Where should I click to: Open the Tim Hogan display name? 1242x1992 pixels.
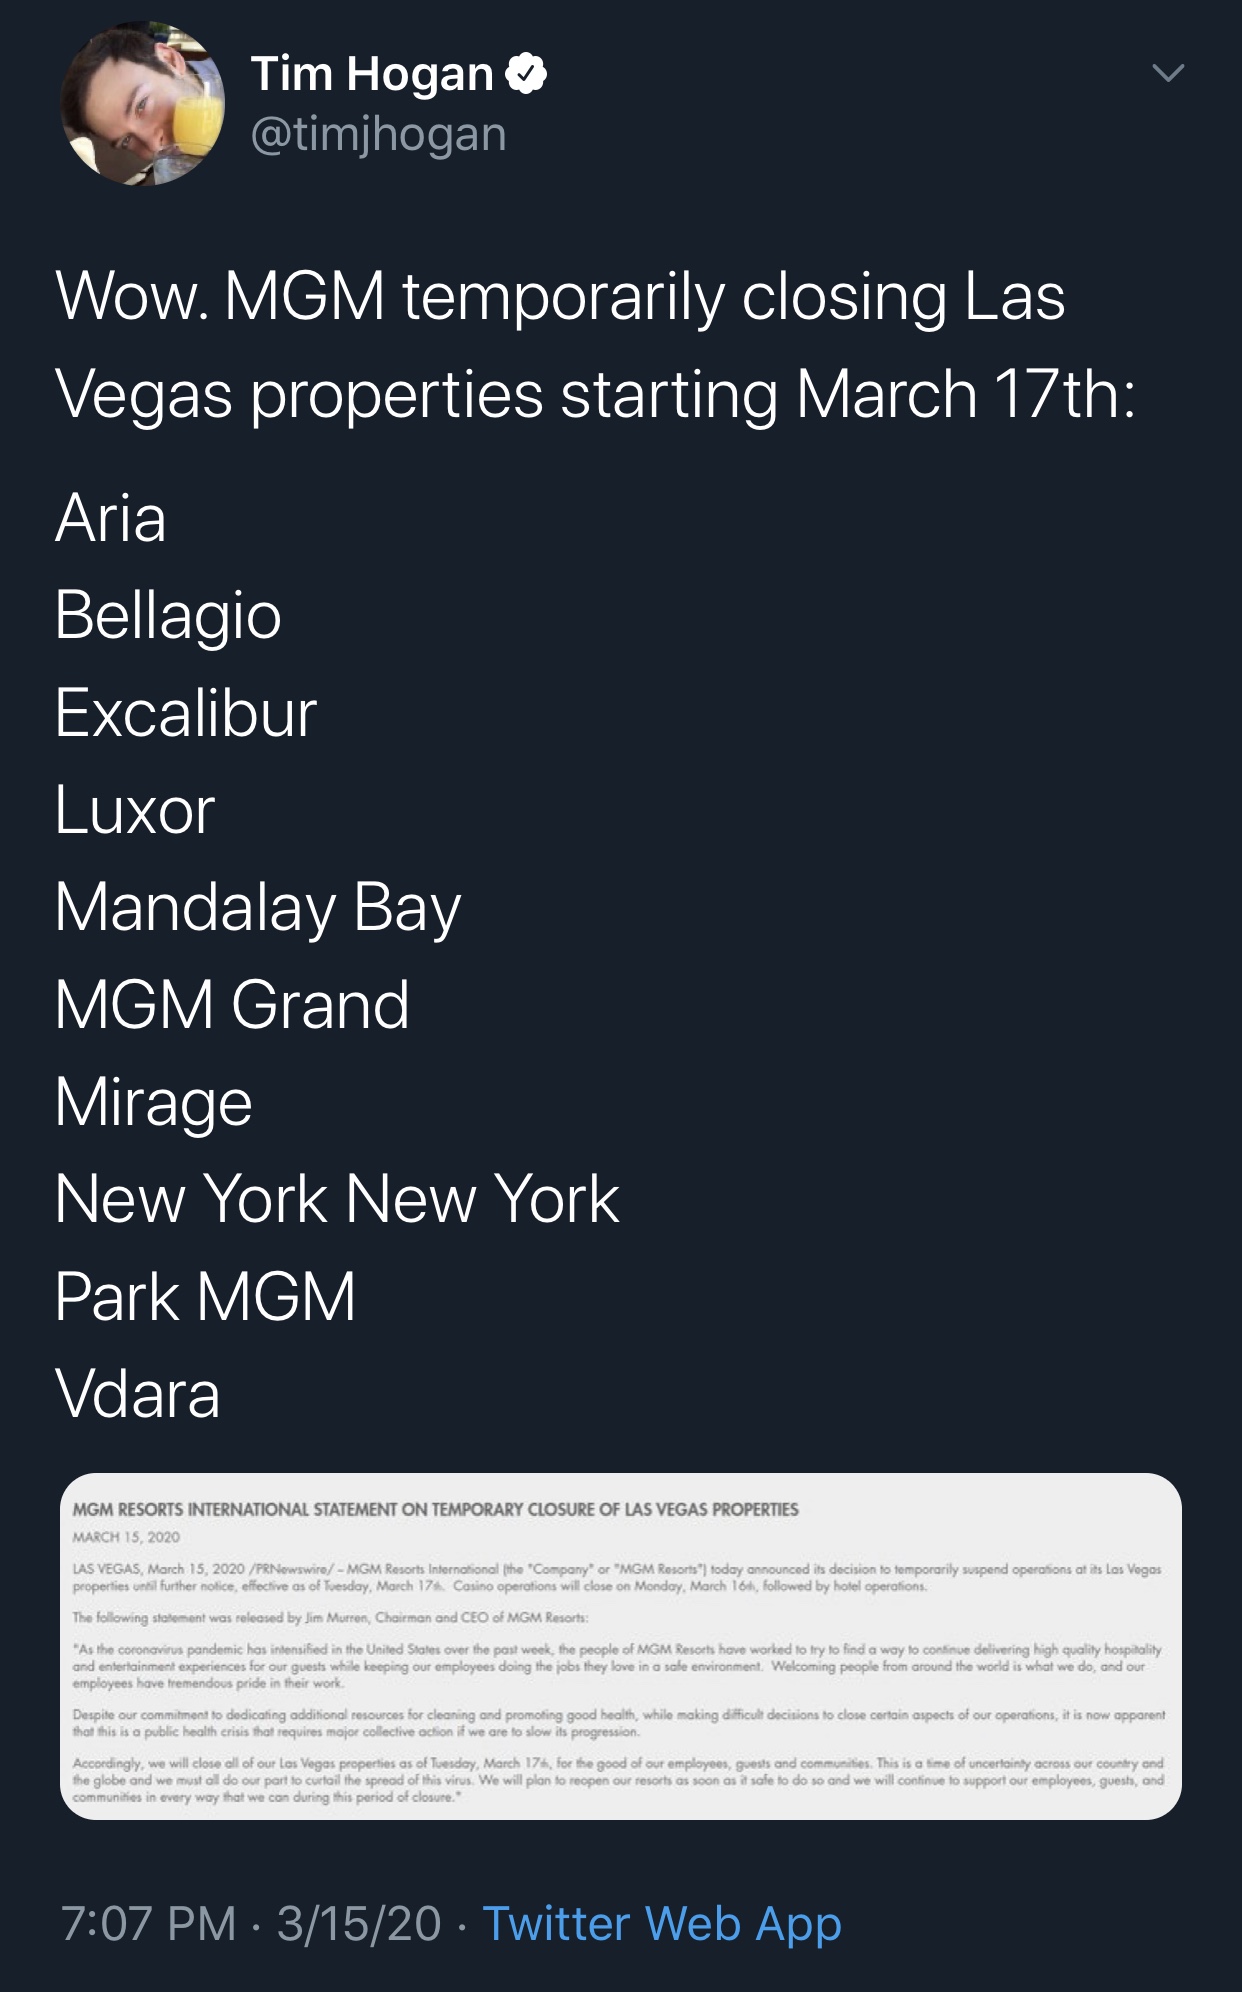coord(372,74)
